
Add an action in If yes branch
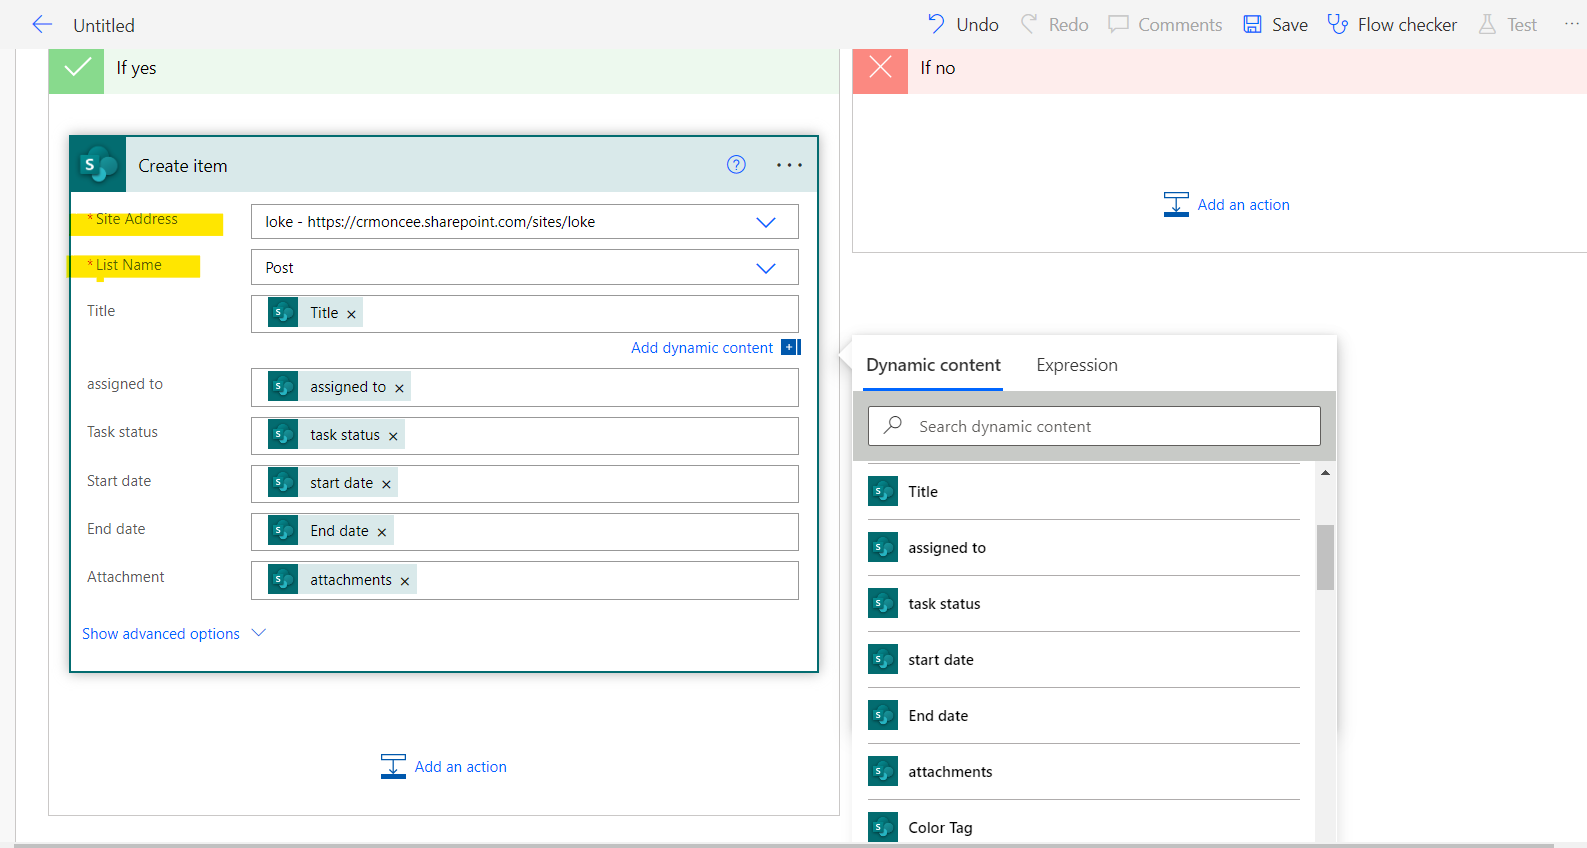[443, 767]
